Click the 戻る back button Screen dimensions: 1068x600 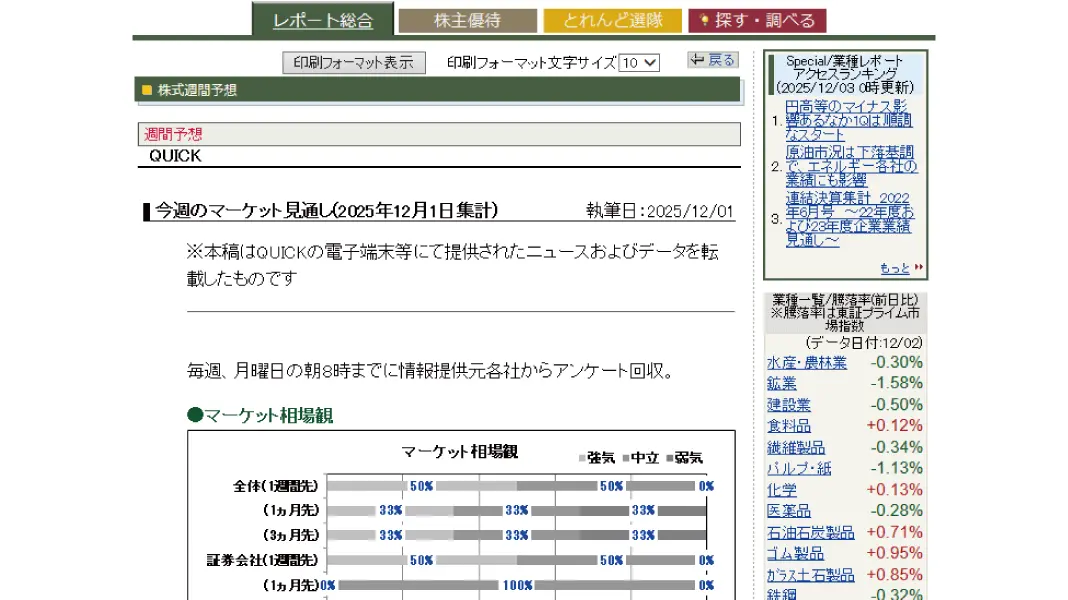coord(712,60)
